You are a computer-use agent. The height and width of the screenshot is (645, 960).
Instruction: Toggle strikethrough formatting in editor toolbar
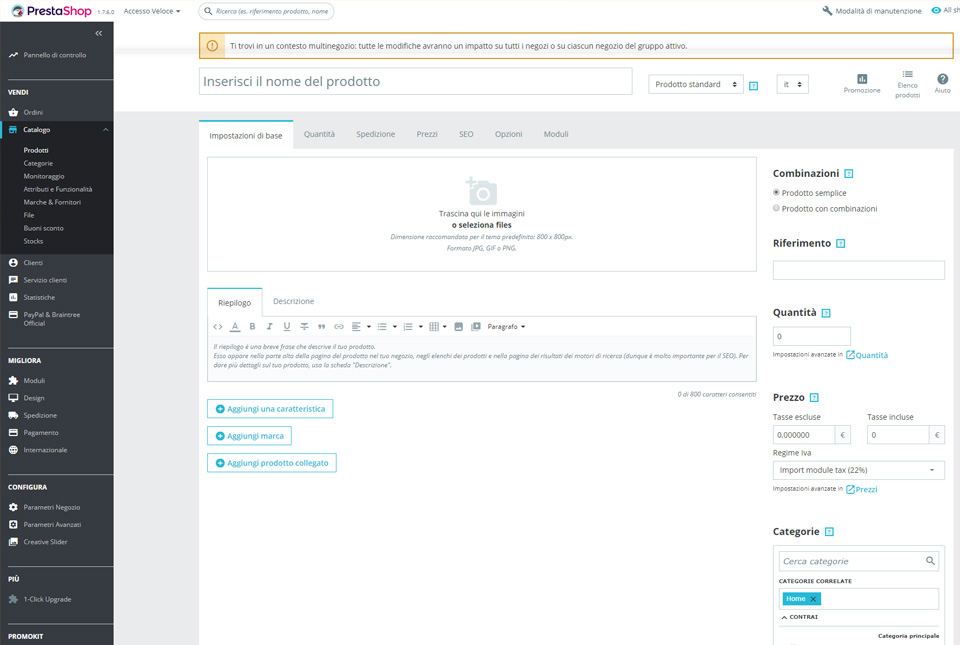coord(304,327)
